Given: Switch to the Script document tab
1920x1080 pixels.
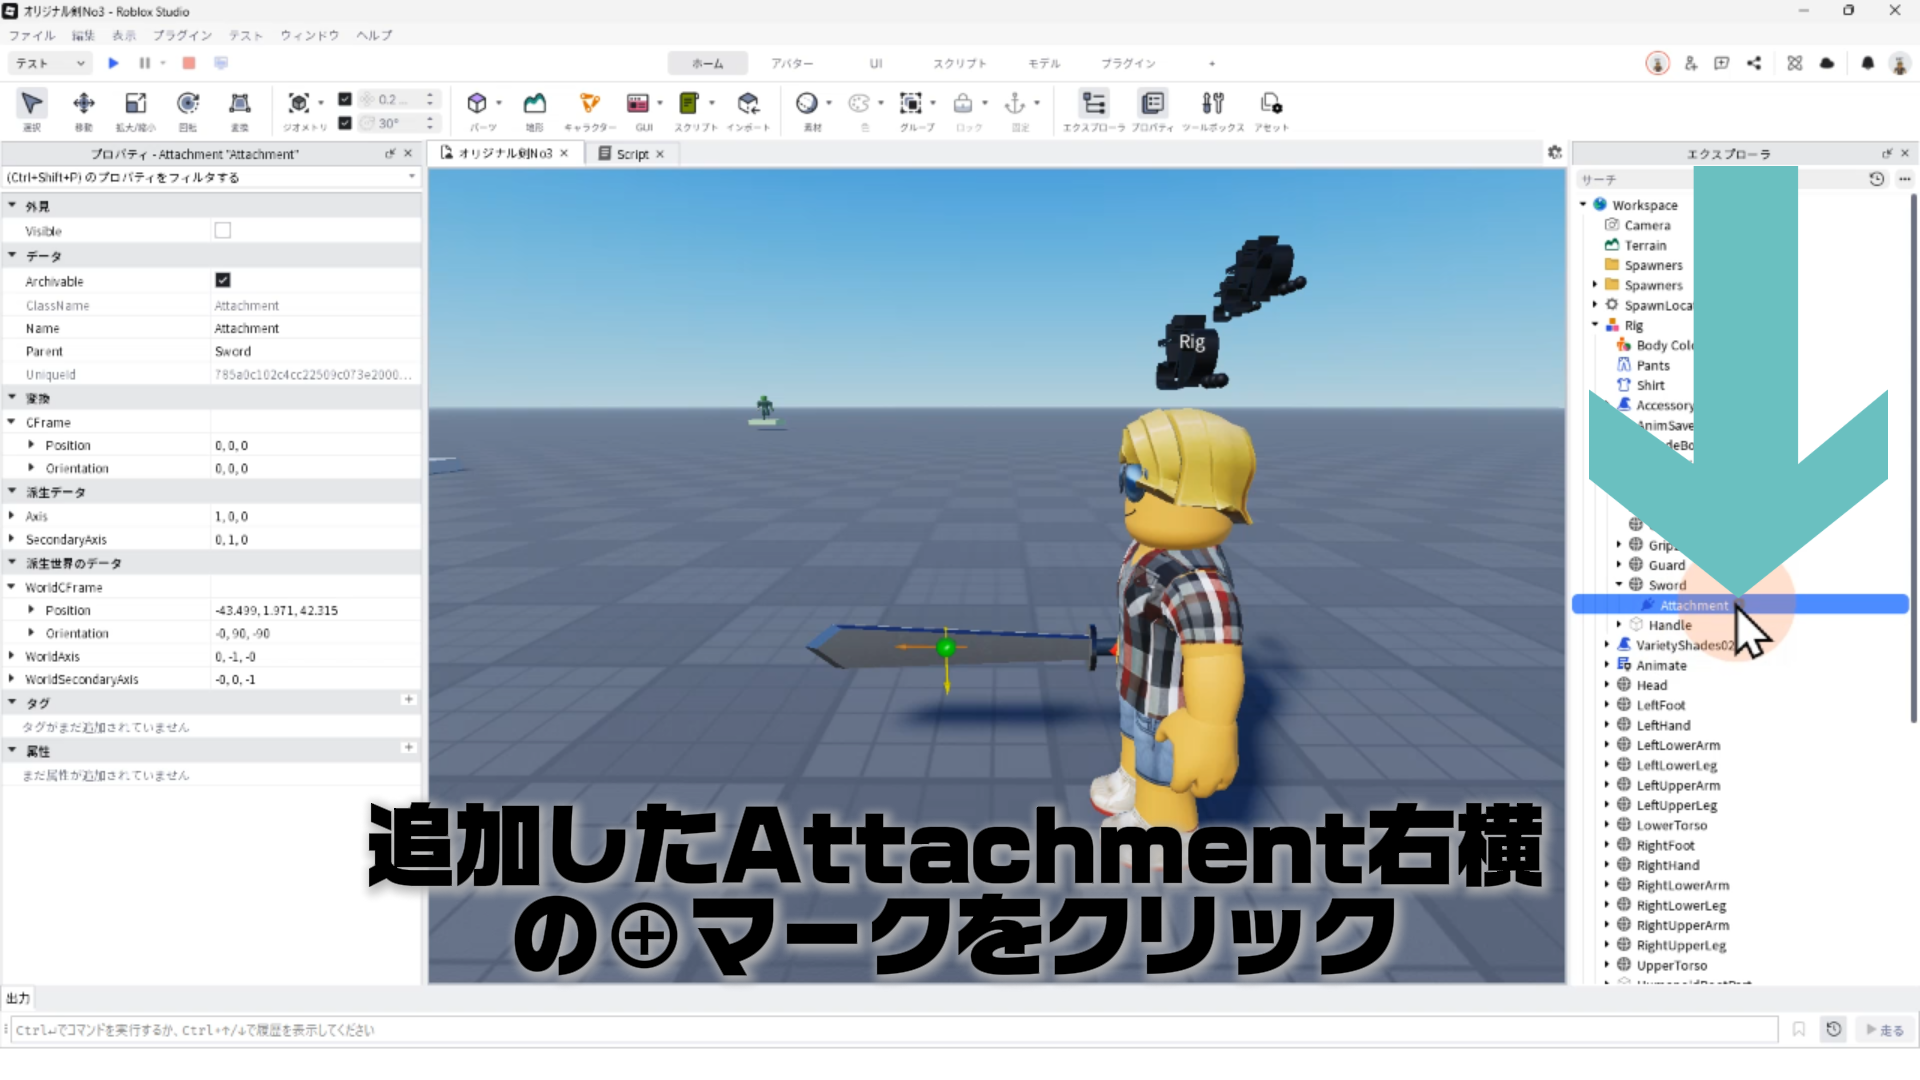Looking at the screenshot, I should [632, 154].
